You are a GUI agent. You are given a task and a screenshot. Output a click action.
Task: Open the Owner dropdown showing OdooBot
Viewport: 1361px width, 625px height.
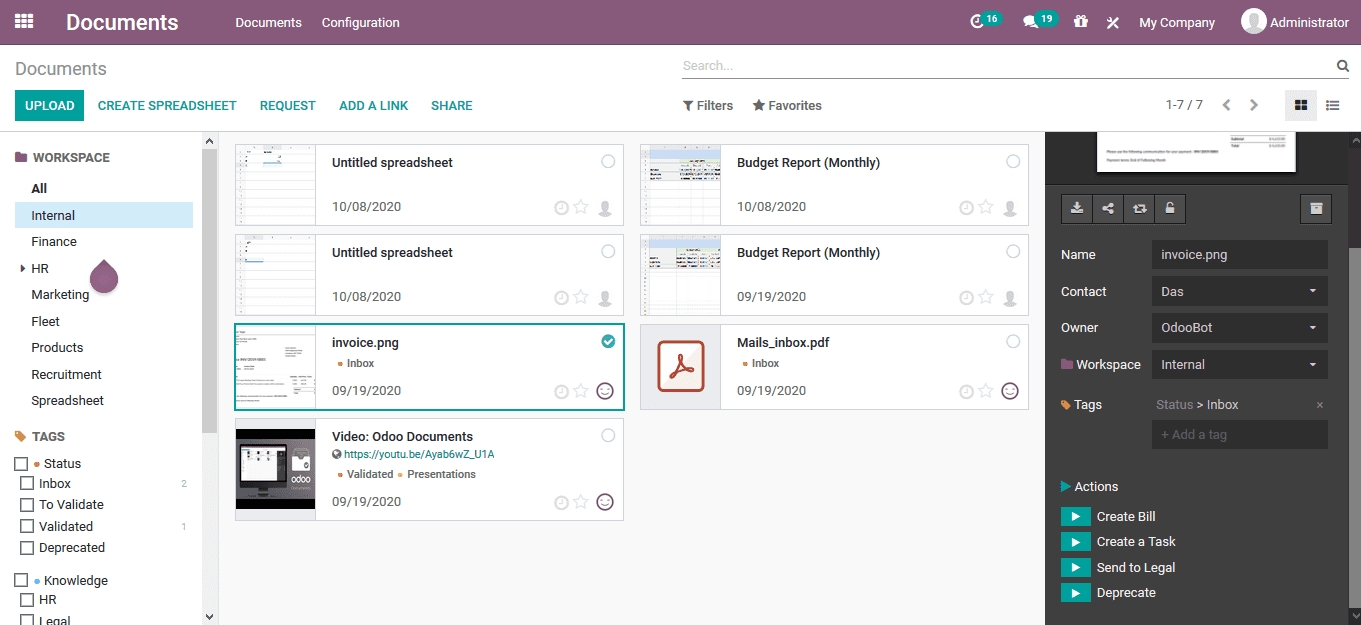pos(1239,328)
